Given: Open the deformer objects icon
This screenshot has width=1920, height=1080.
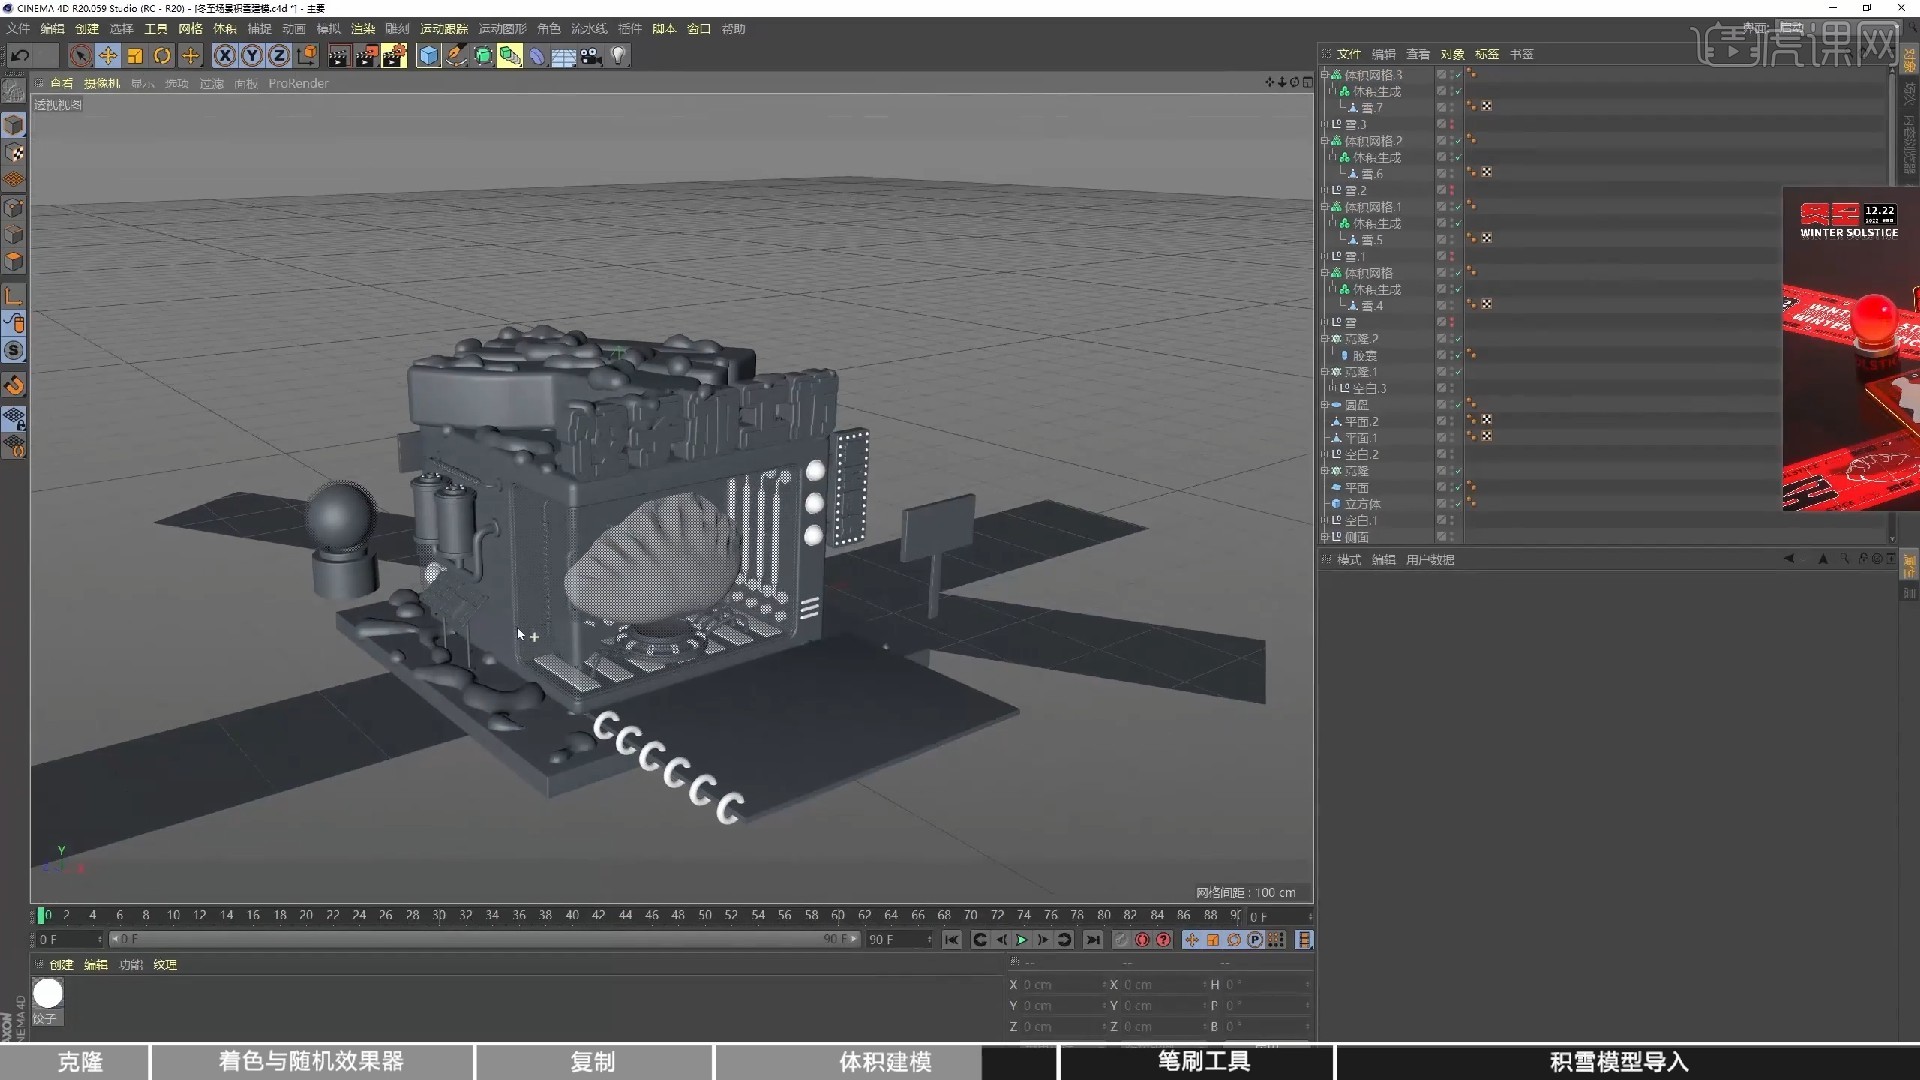Looking at the screenshot, I should click(537, 56).
